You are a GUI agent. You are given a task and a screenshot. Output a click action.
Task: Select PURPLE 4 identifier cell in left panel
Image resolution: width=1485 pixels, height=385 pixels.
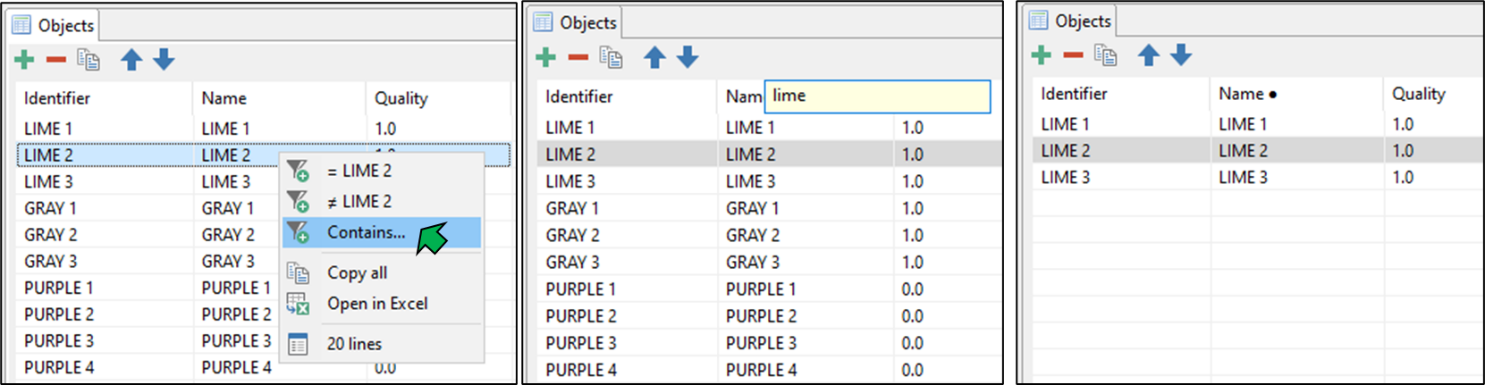[x=104, y=367]
